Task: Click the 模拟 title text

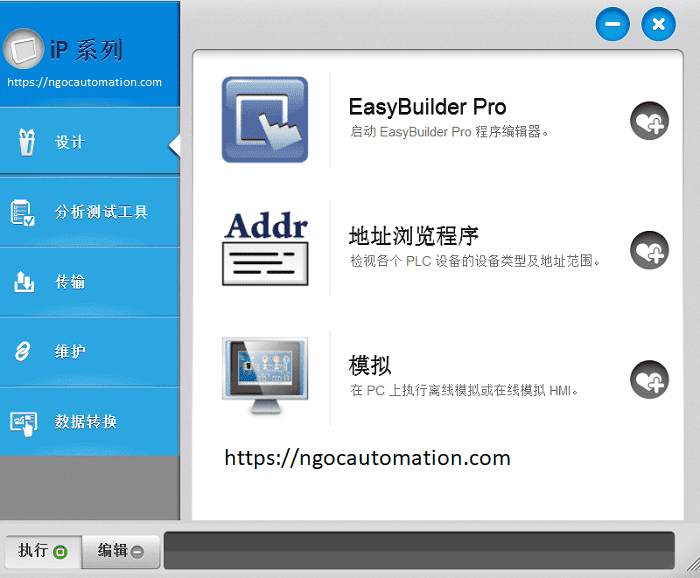Action: click(370, 366)
